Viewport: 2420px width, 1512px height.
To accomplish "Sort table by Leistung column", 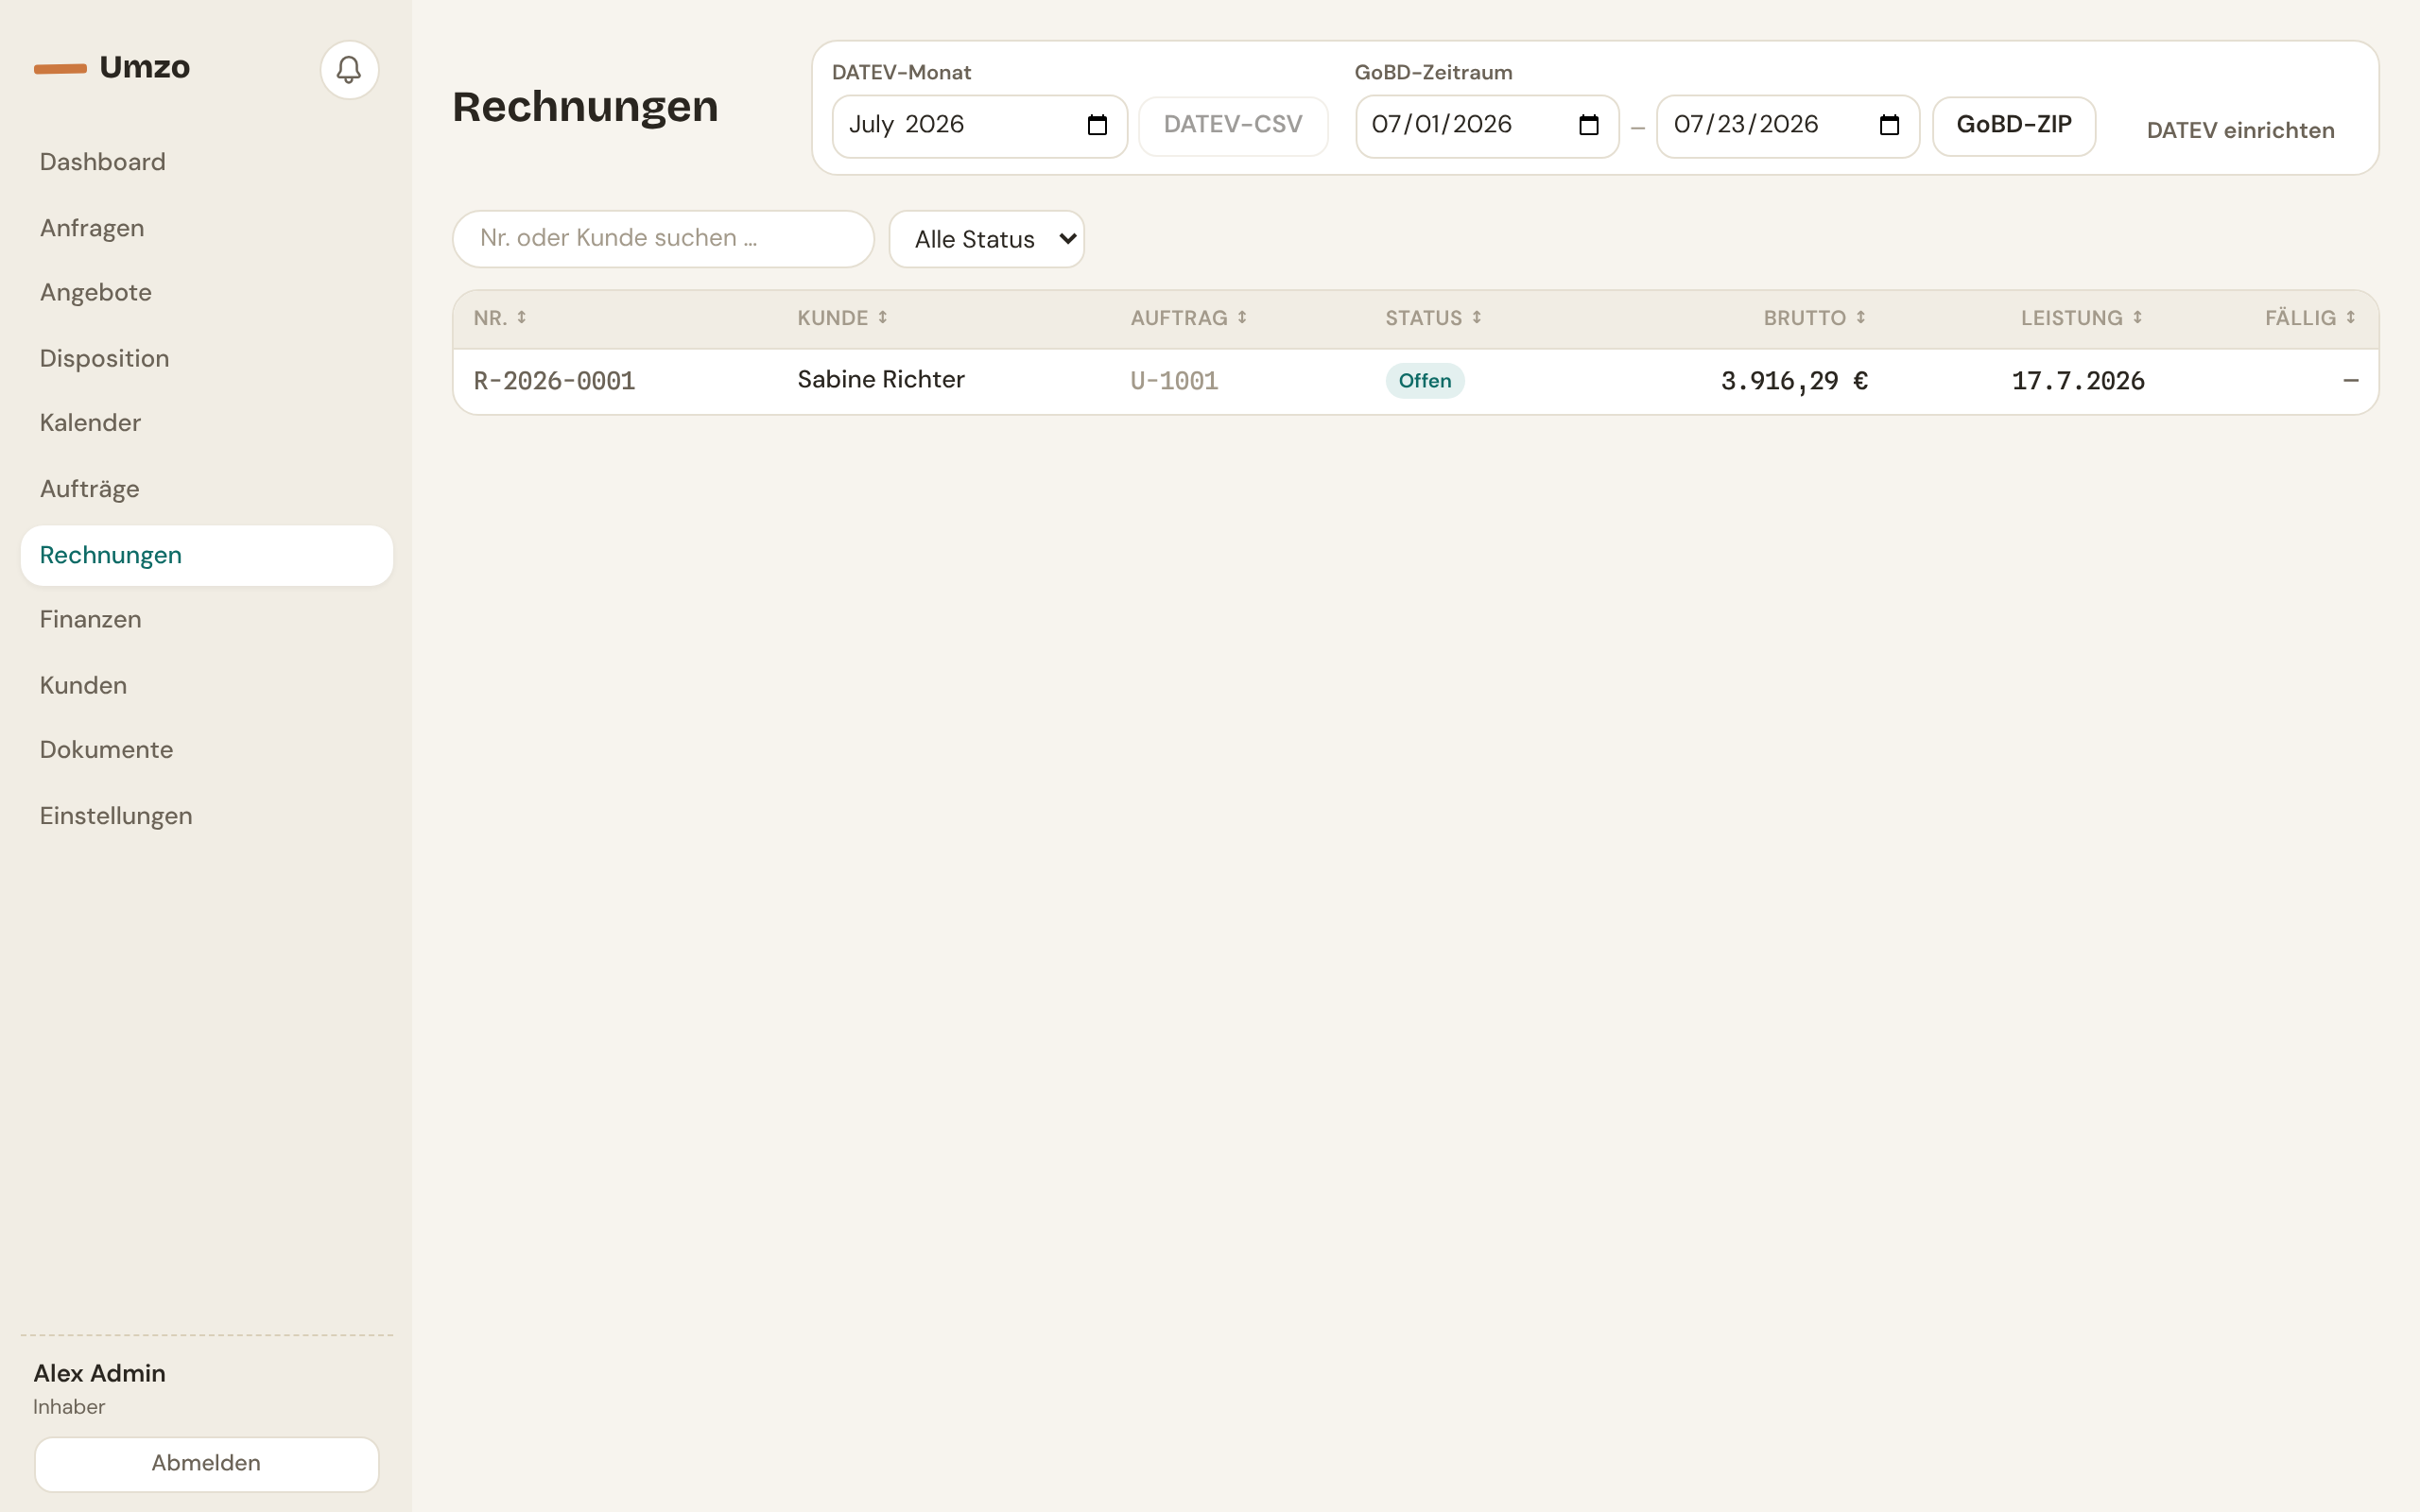I will (x=2082, y=318).
